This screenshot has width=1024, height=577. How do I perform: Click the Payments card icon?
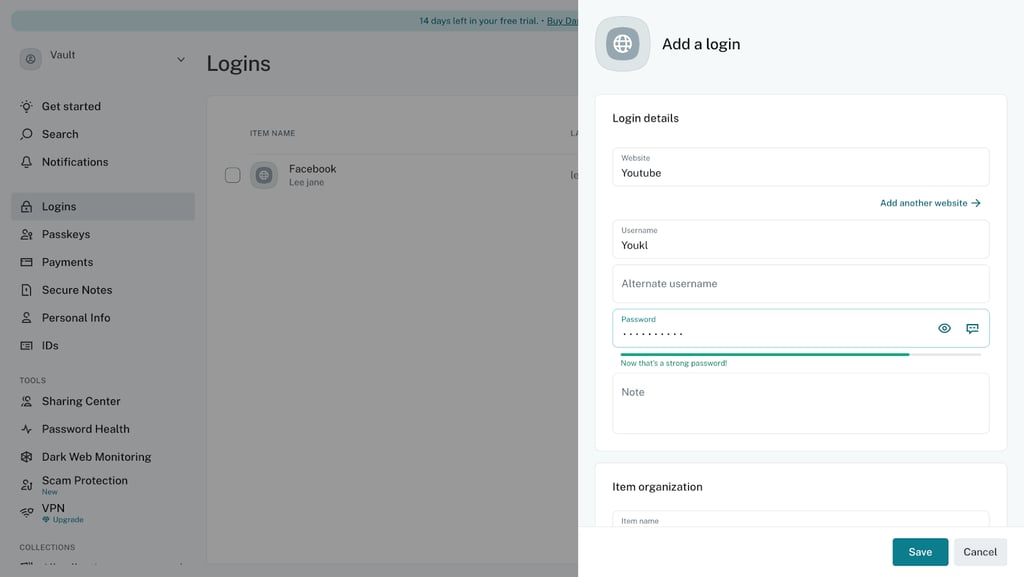click(x=26, y=262)
